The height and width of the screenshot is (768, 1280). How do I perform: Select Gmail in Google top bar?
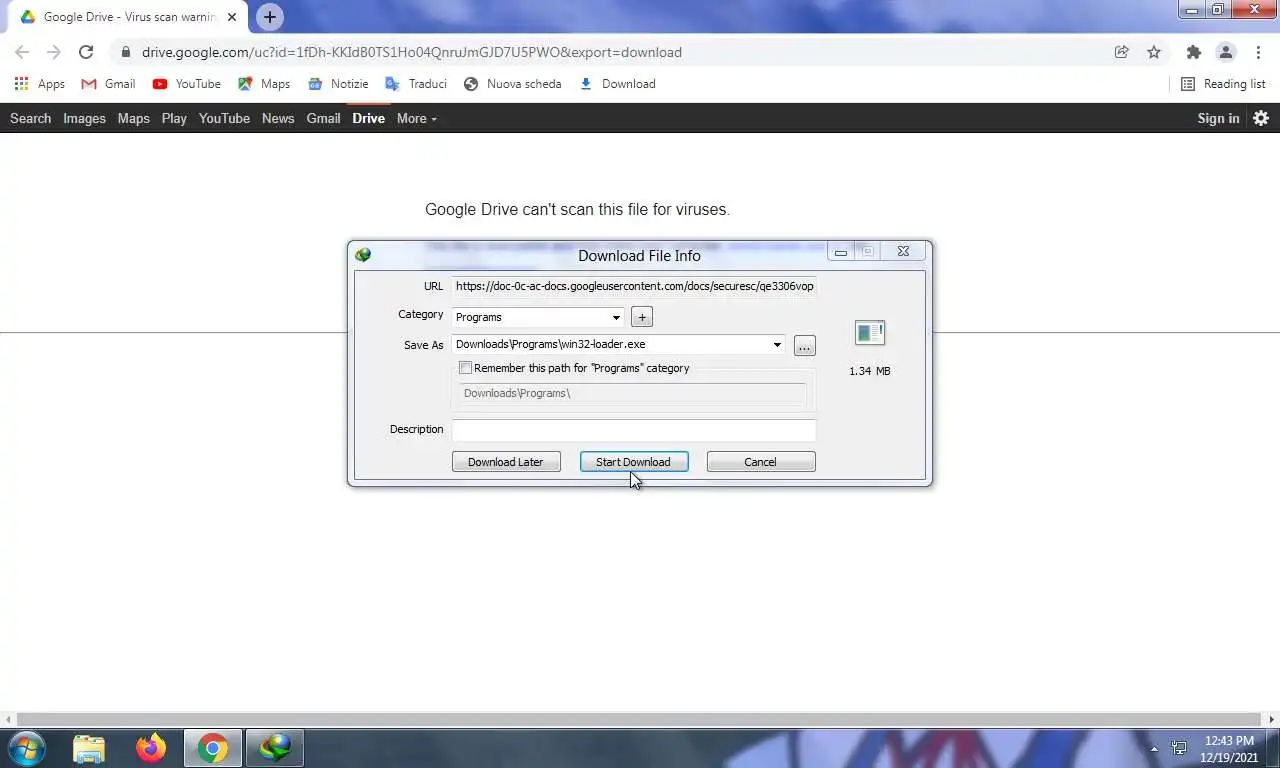[323, 118]
